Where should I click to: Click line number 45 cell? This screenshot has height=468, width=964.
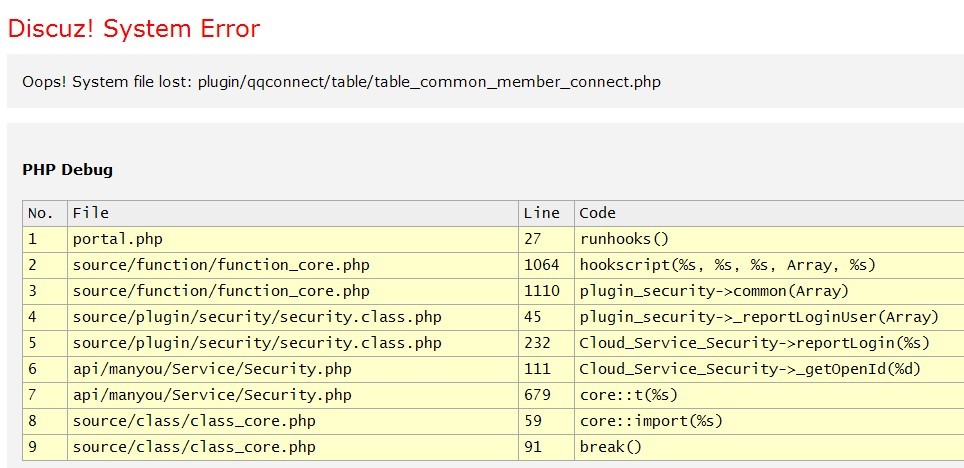click(546, 317)
